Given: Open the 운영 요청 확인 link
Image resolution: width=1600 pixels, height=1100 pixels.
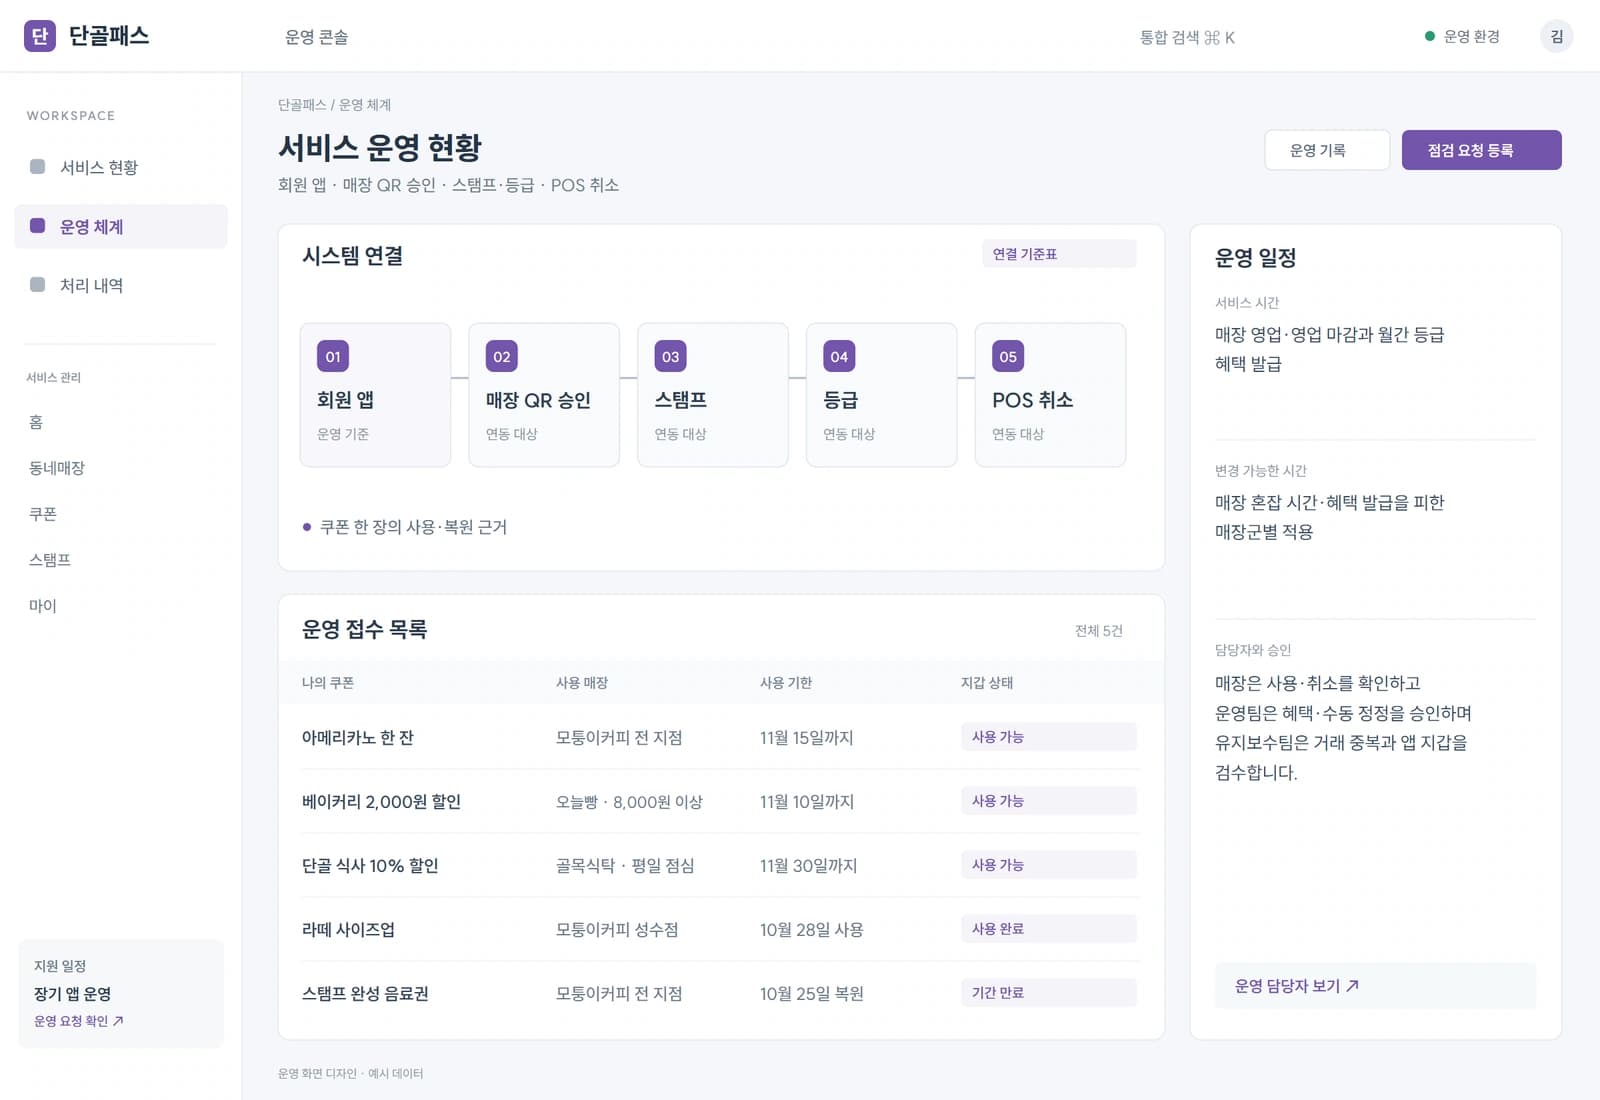Looking at the screenshot, I should point(78,1021).
